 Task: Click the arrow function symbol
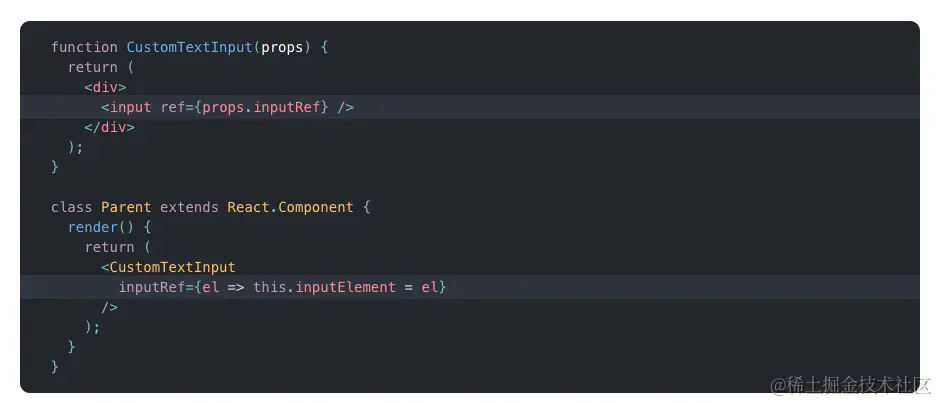(236, 288)
